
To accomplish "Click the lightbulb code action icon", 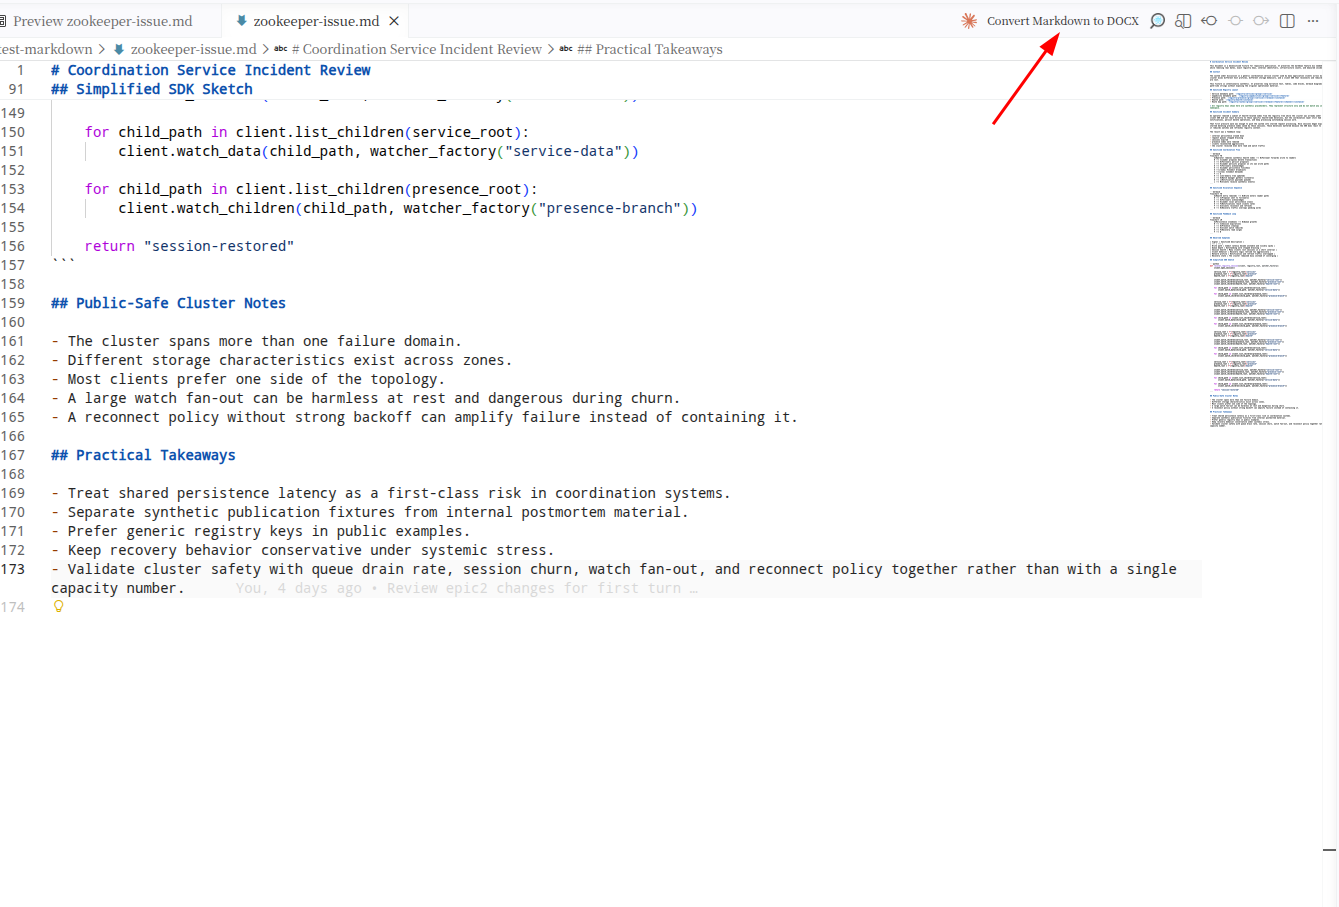I will pyautogui.click(x=58, y=606).
